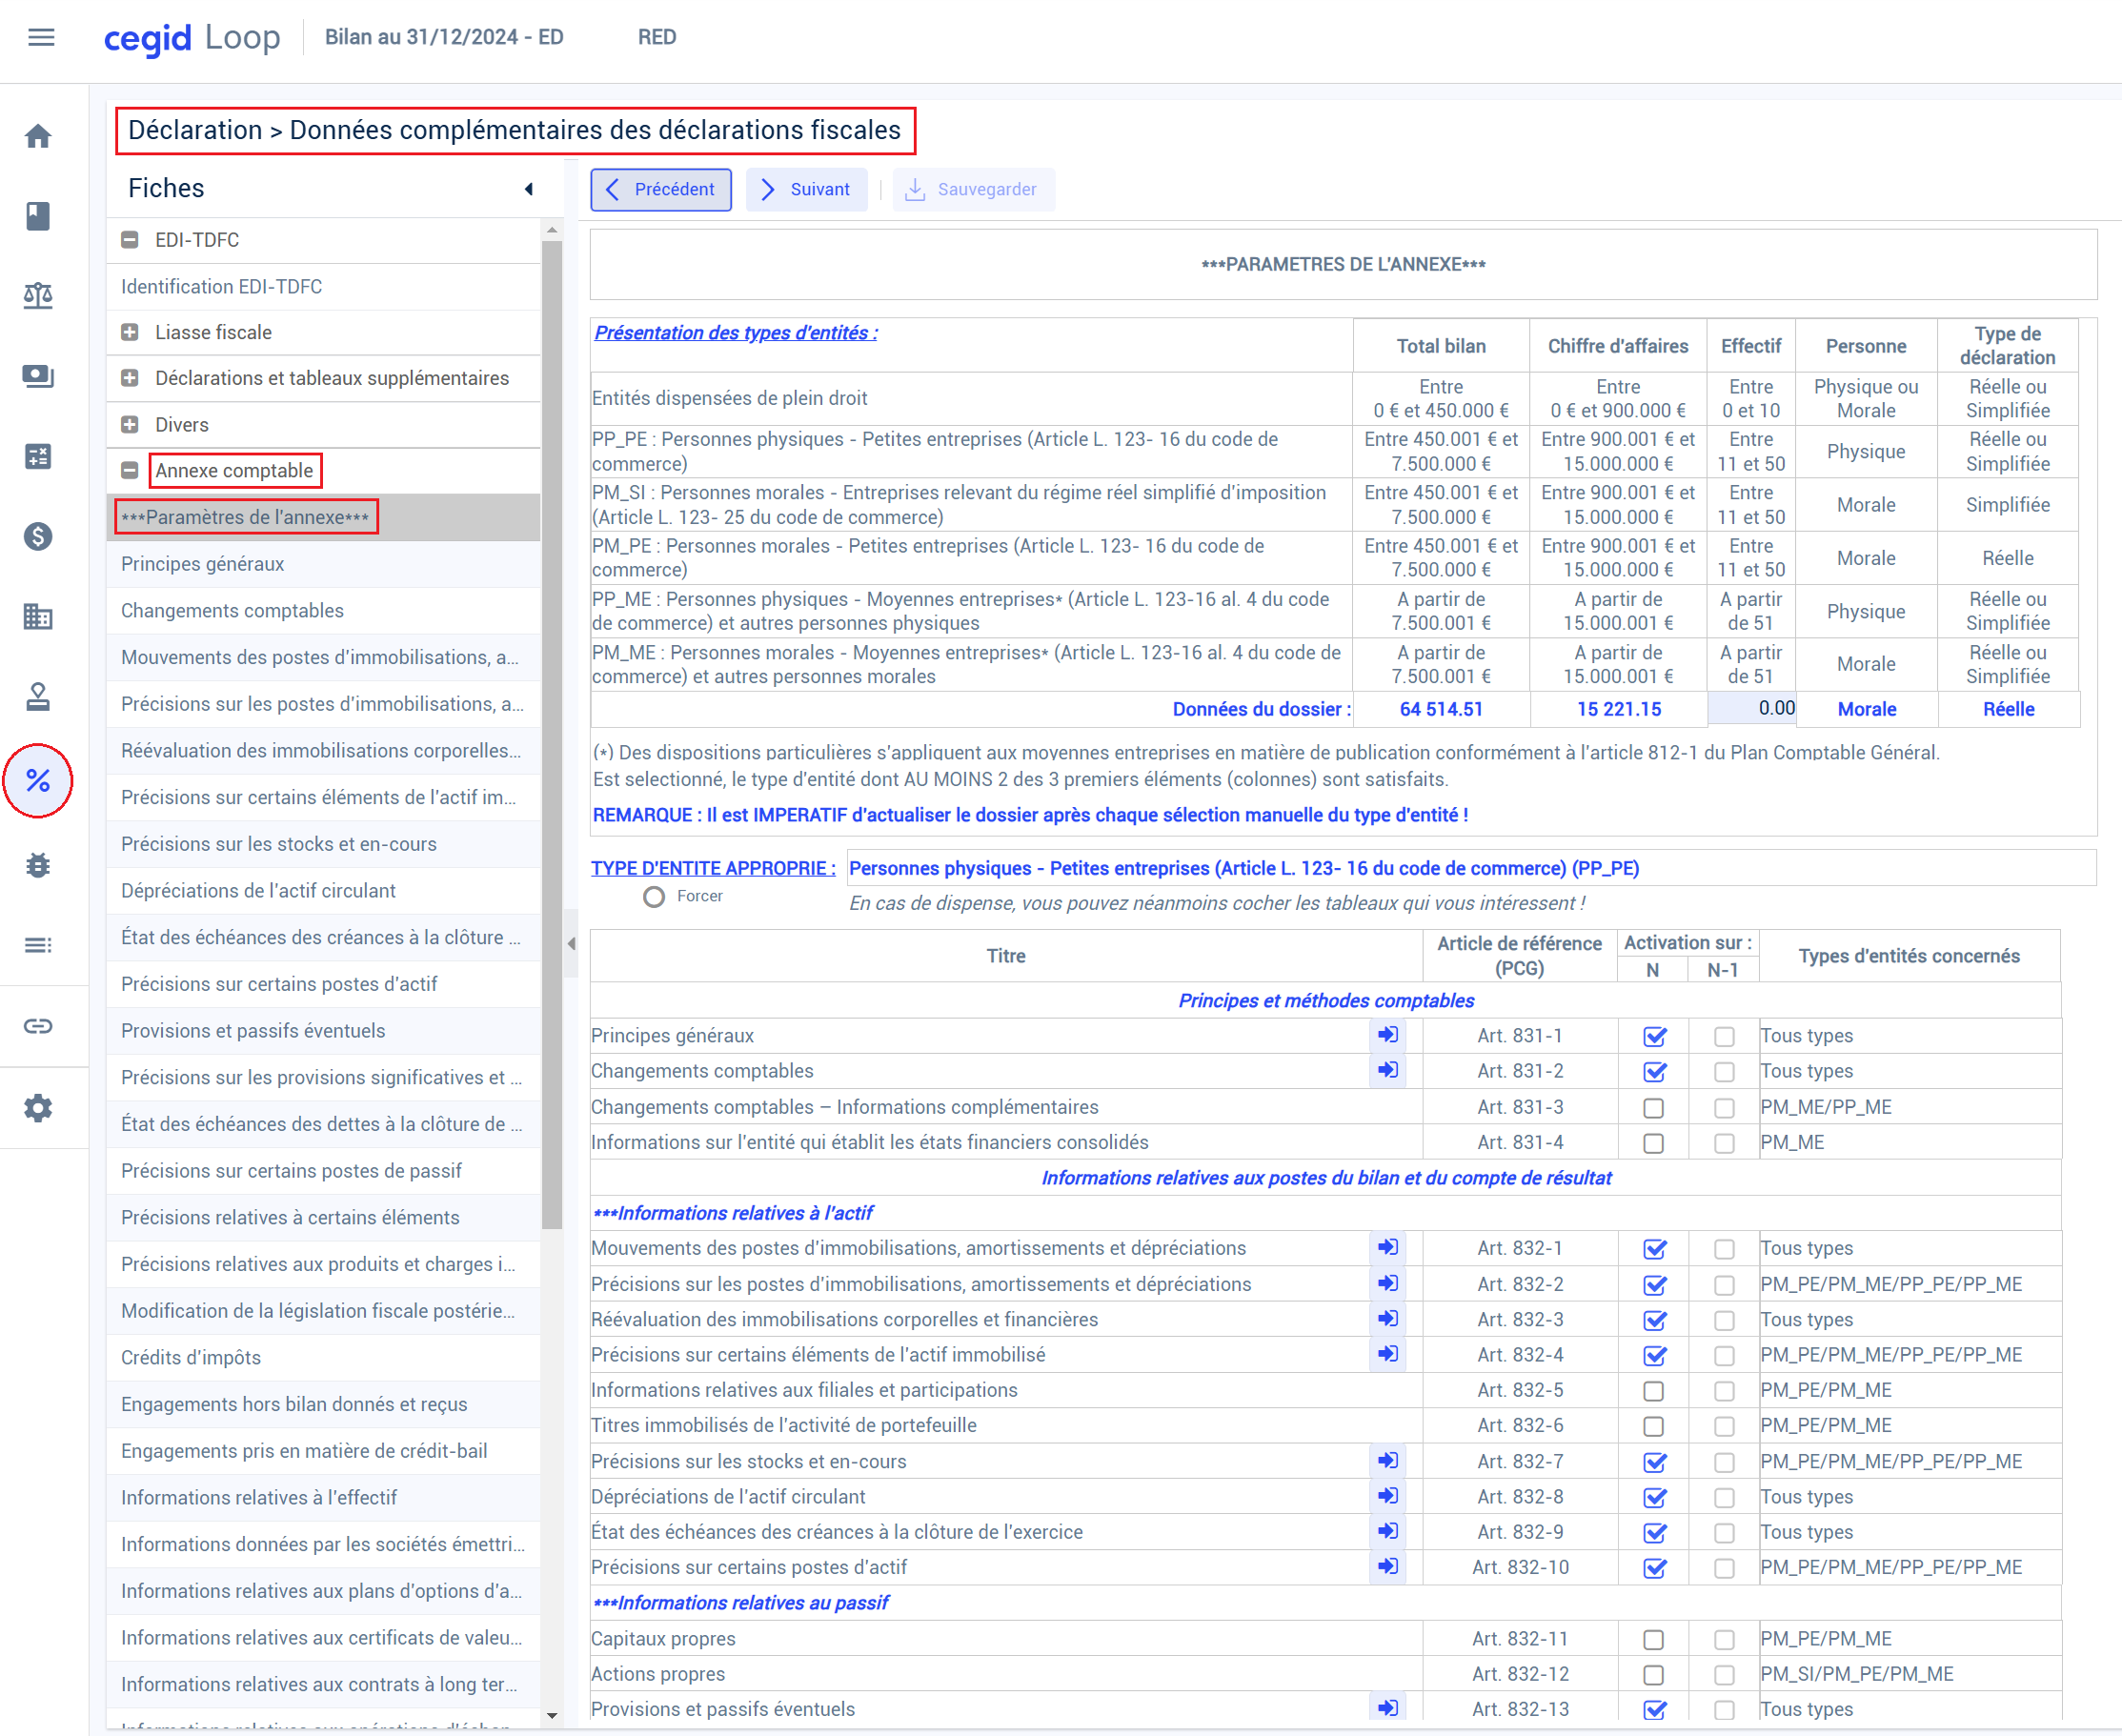This screenshot has width=2122, height=1736.
Task: Click the panel splitter collapse arrow
Action: (571, 943)
